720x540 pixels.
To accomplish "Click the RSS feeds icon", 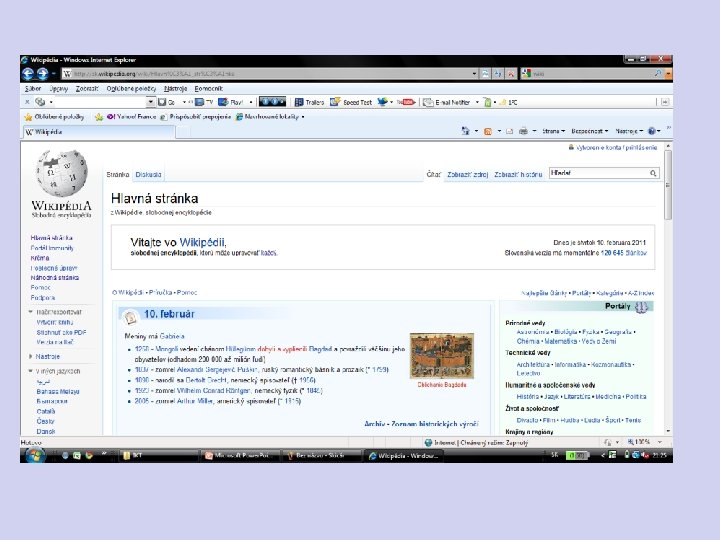I will tap(488, 131).
